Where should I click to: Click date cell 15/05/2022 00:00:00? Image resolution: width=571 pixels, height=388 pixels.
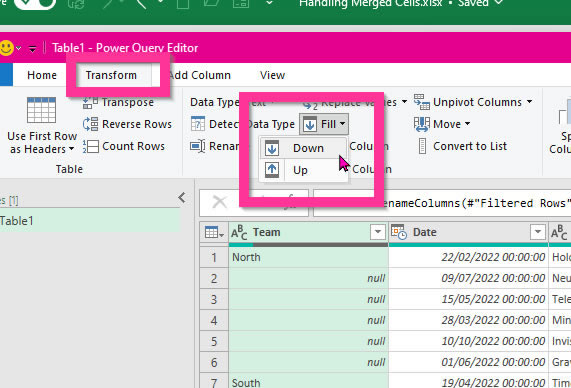click(468, 299)
